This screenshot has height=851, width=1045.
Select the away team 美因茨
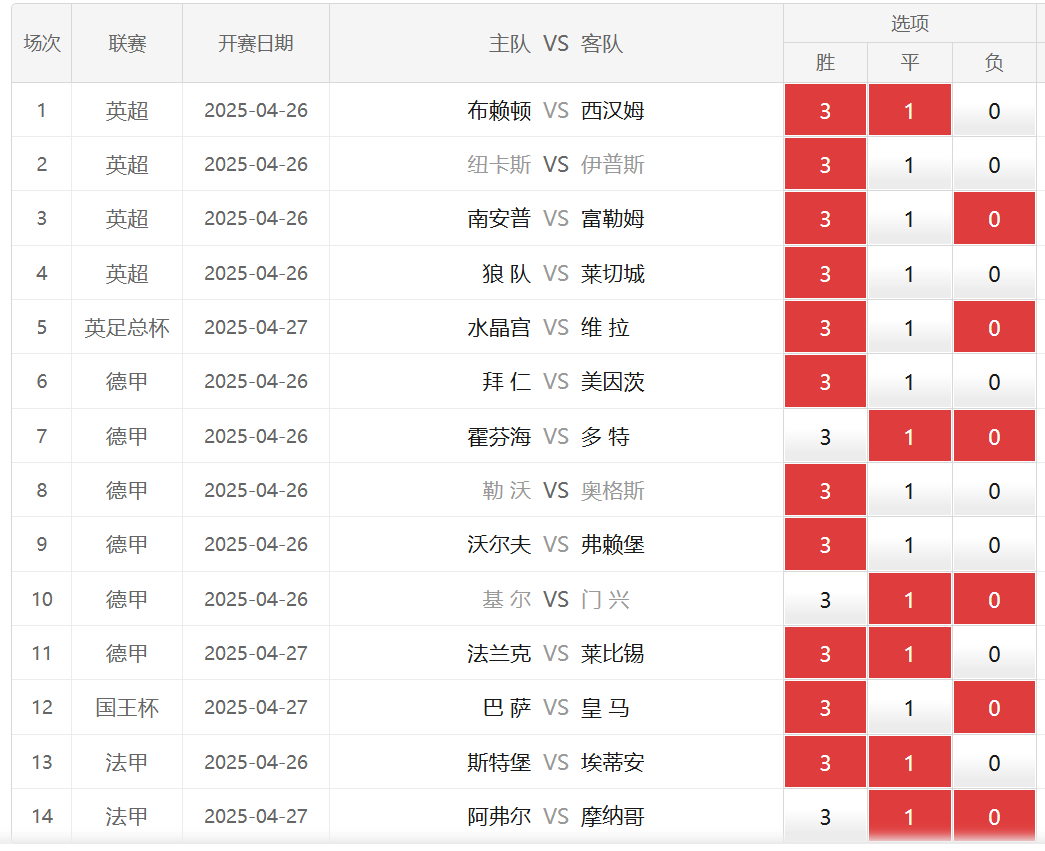[612, 382]
